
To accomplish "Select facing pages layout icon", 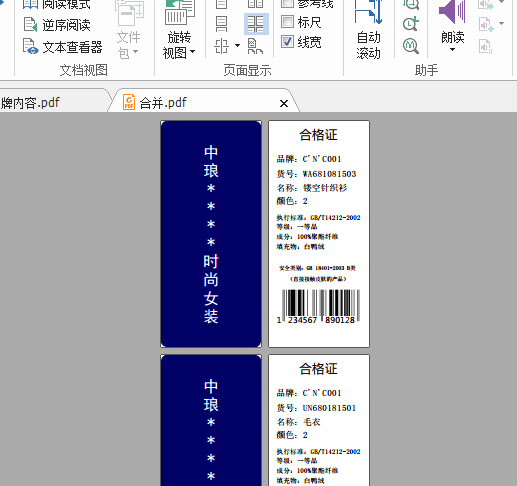I will point(256,4).
